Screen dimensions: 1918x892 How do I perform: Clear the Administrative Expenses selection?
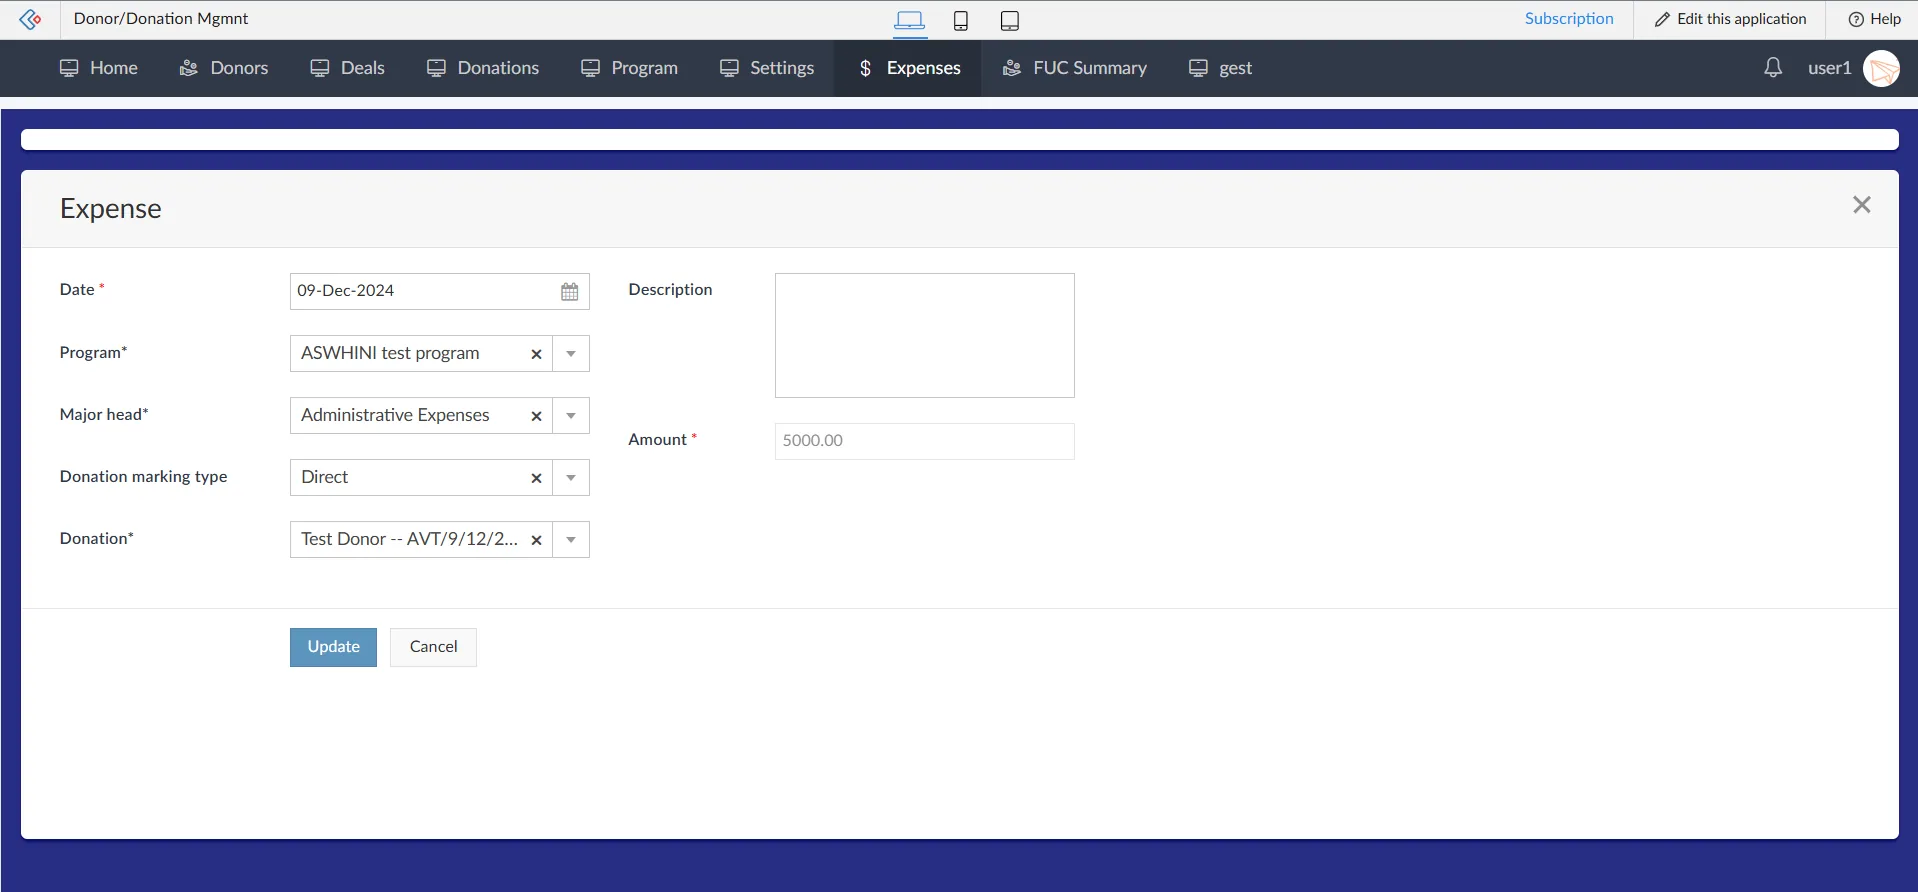click(x=536, y=416)
